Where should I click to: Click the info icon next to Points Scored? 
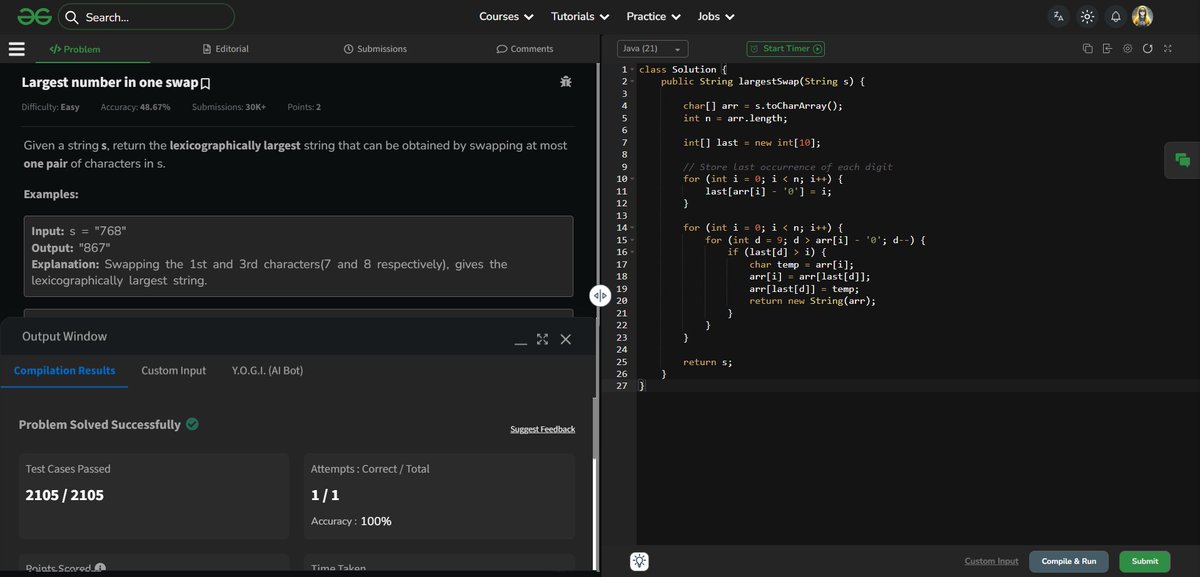pos(100,568)
